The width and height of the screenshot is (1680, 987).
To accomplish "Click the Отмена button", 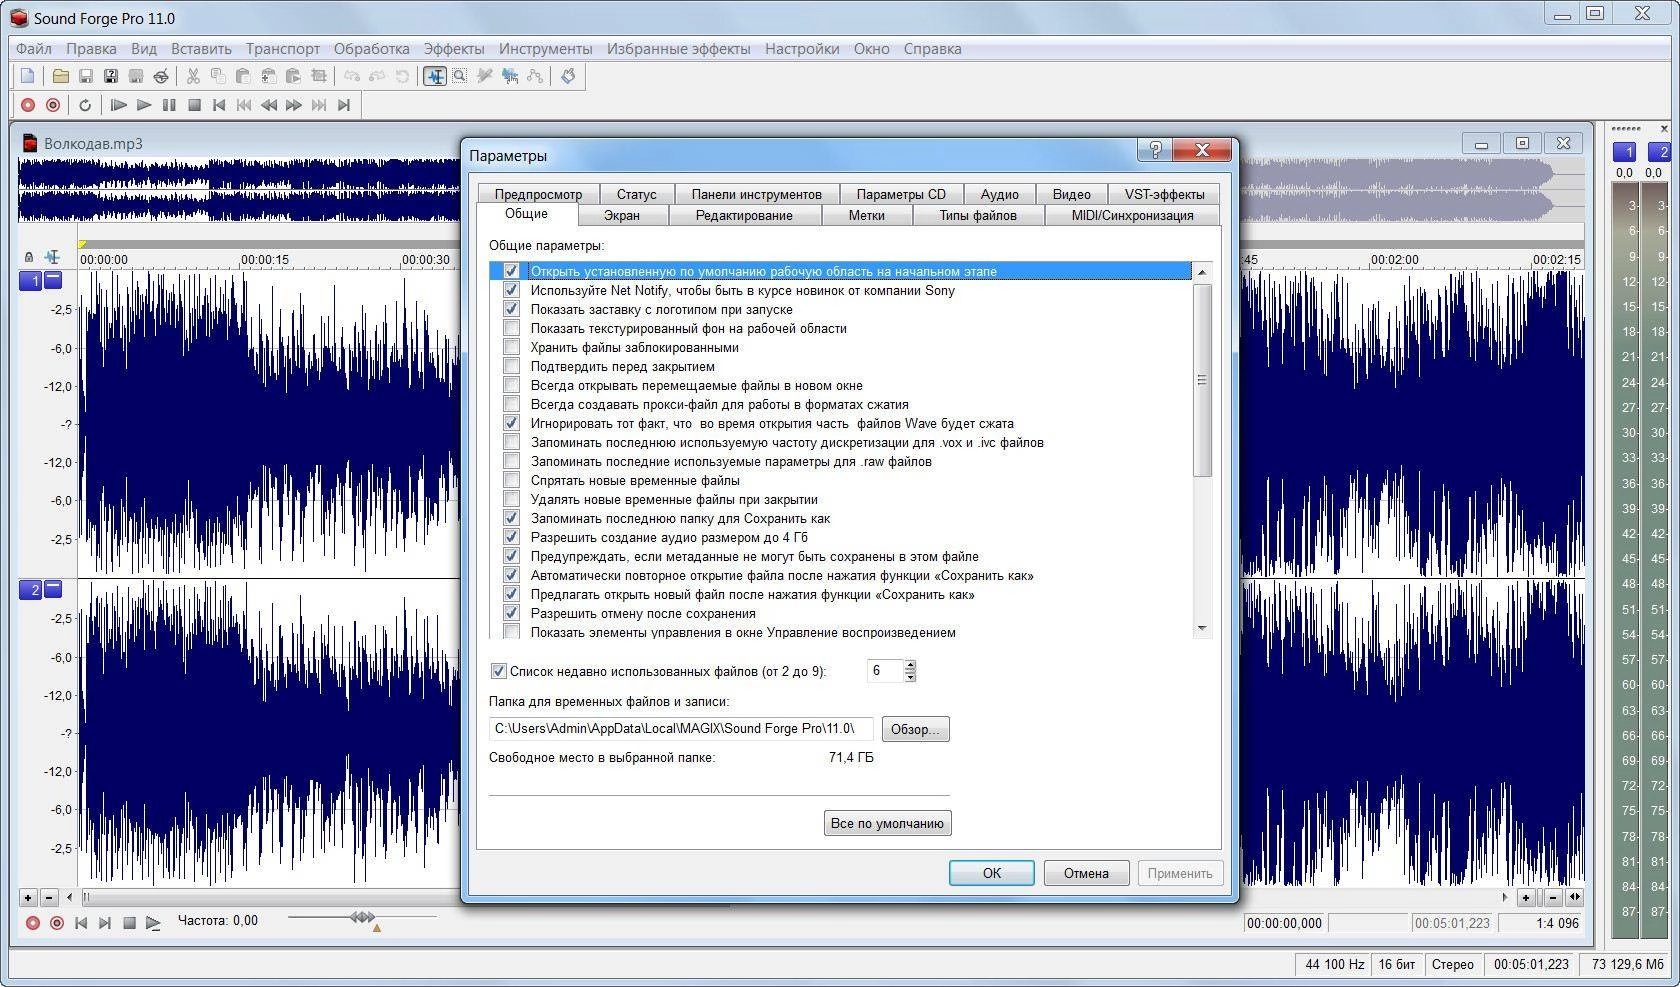I will 1086,873.
